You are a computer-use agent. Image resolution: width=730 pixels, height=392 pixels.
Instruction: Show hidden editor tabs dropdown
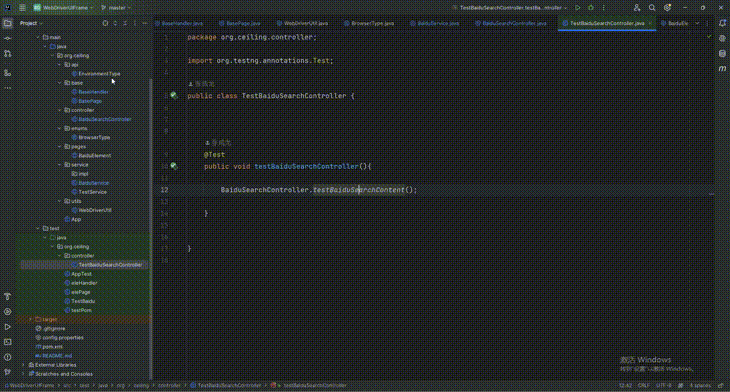point(697,23)
